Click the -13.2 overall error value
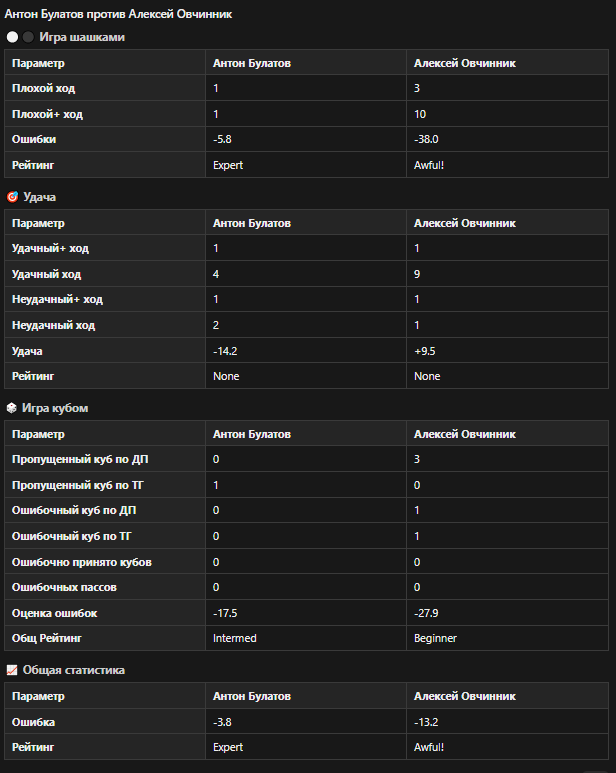 click(426, 722)
